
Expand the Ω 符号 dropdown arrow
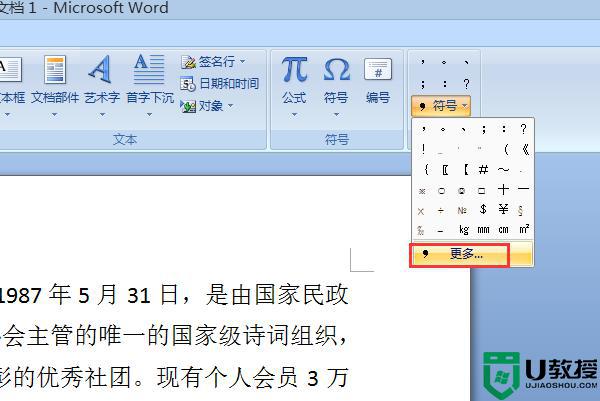click(336, 114)
